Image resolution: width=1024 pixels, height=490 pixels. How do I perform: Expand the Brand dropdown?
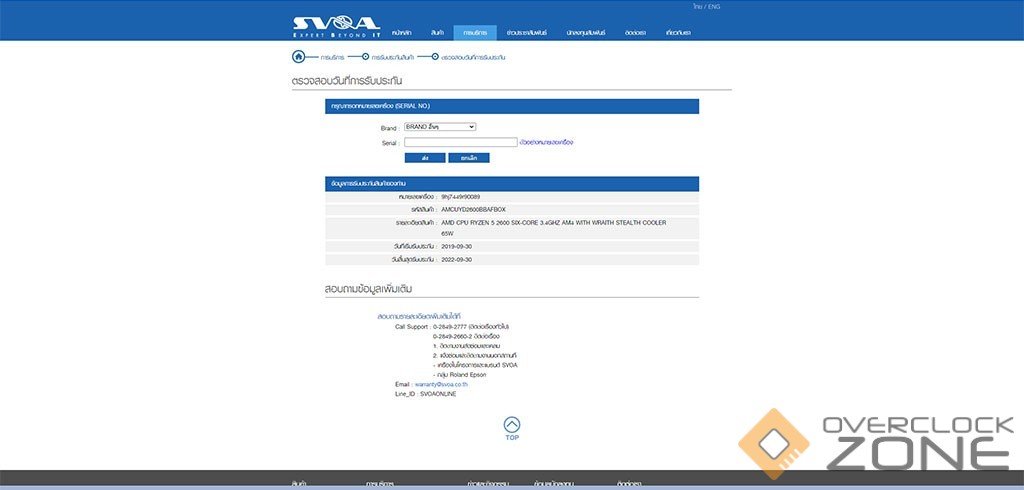[440, 127]
